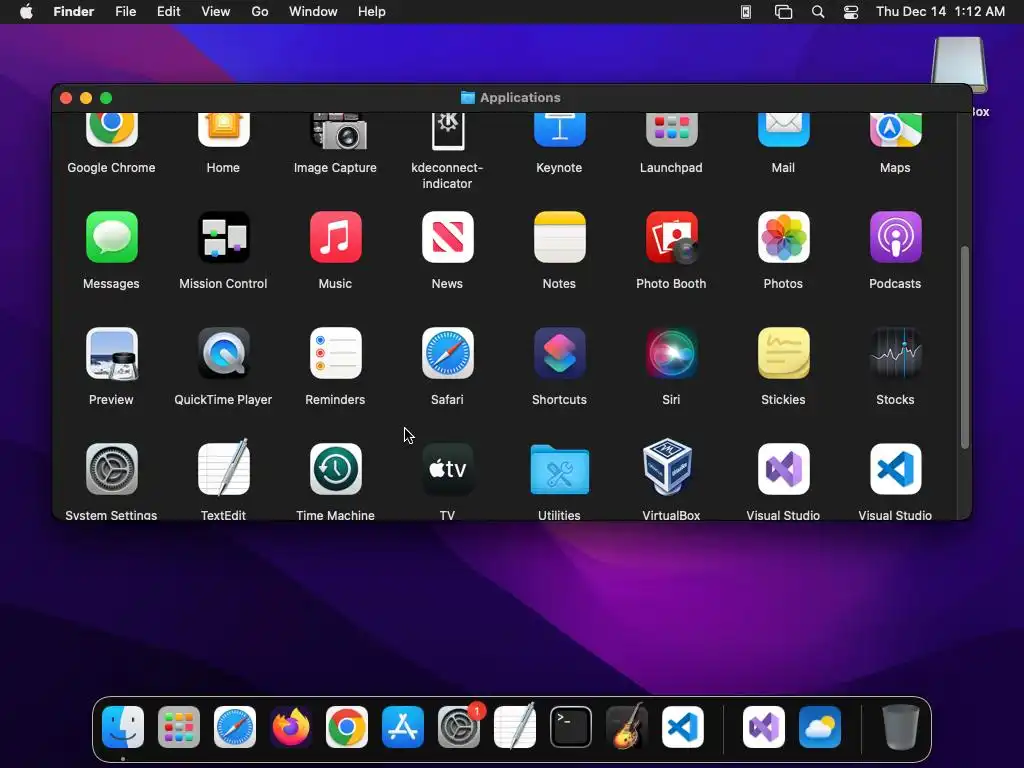
Task: Open the Go menu
Action: 260,12
